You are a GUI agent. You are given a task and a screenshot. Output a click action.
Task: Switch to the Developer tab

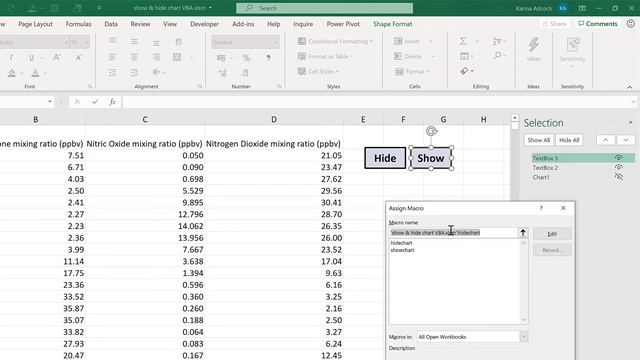pyautogui.click(x=204, y=24)
